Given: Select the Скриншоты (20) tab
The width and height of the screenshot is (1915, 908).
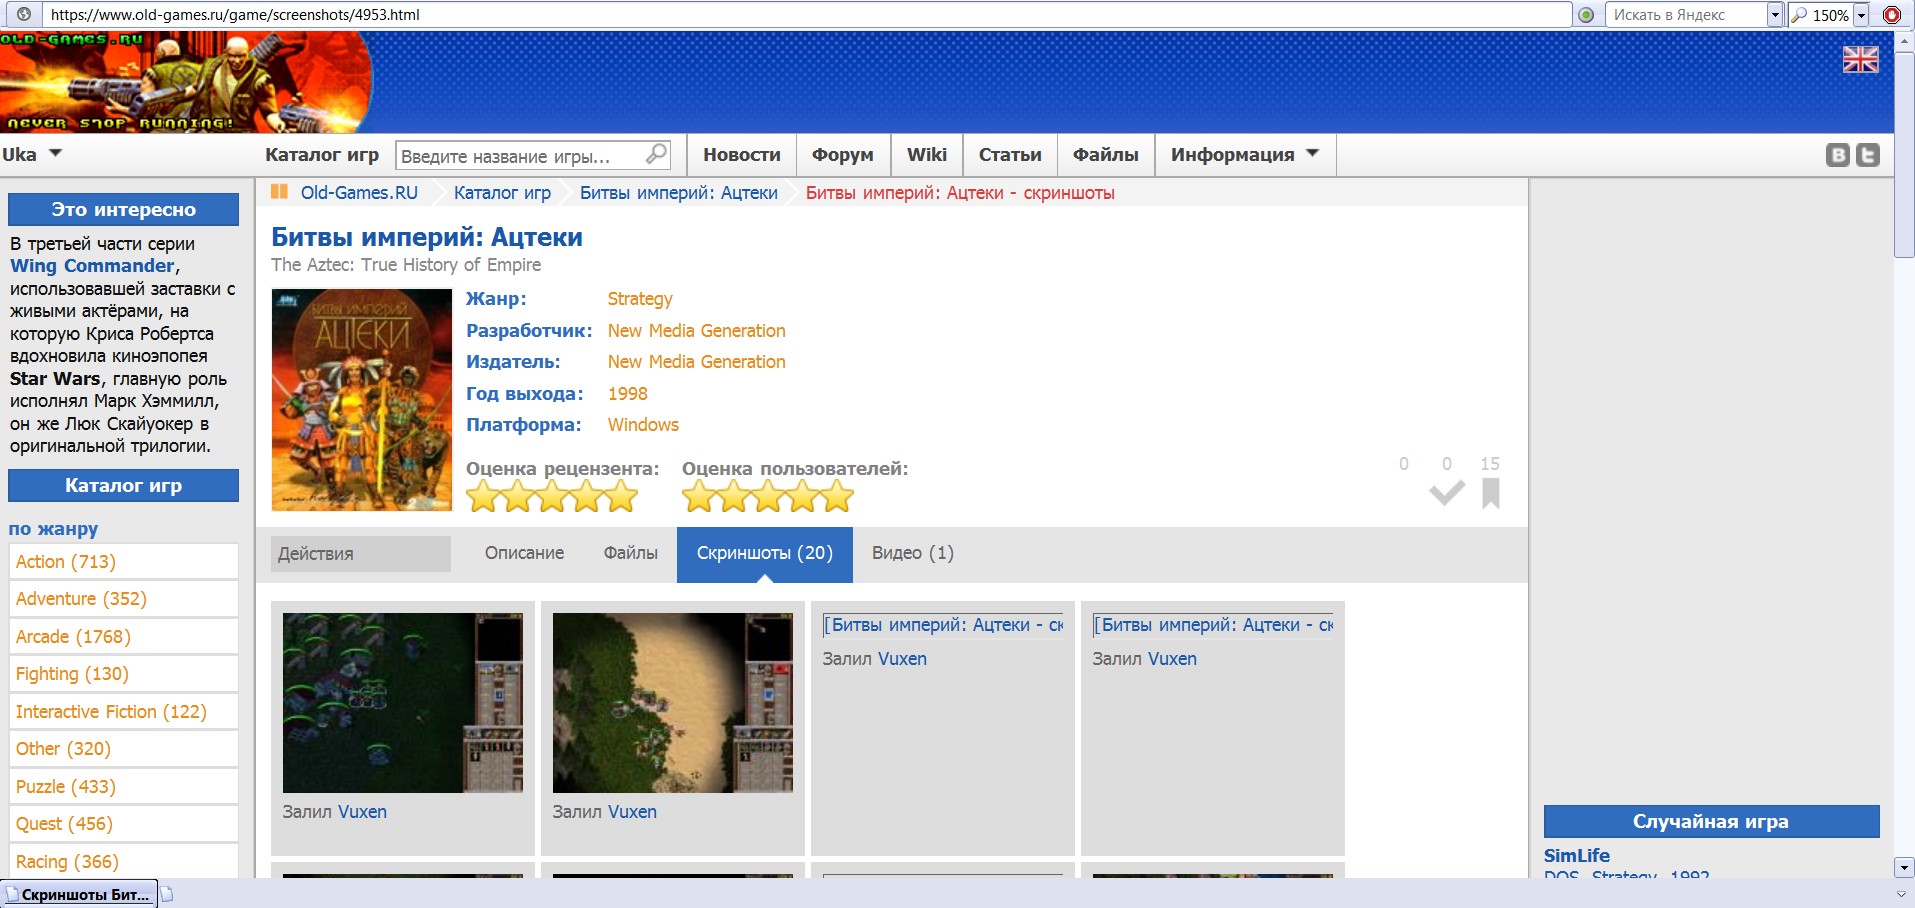Looking at the screenshot, I should 765,554.
